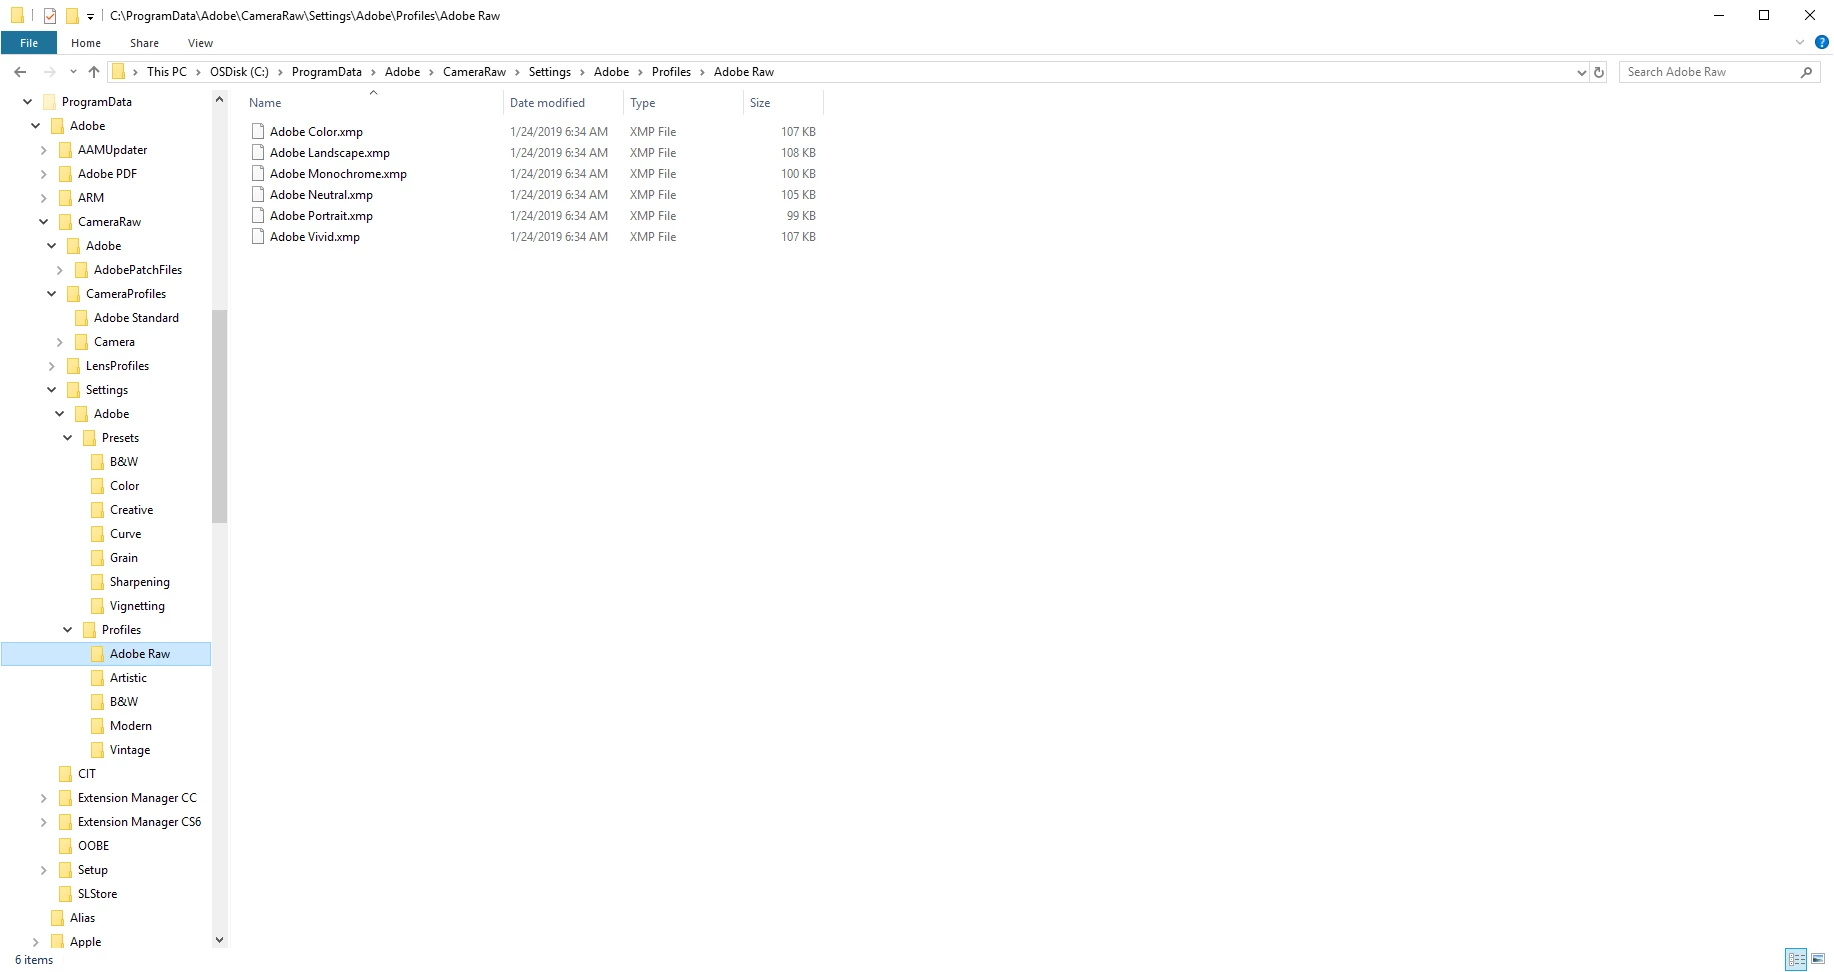This screenshot has width=1834, height=972.
Task: Click the Vintage folder icon in tree
Action: [97, 750]
